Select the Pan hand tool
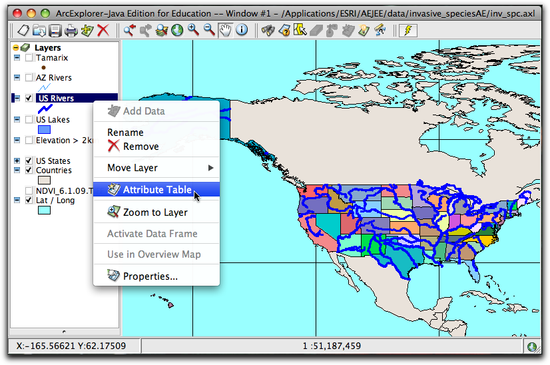This screenshot has width=550, height=365. (225, 30)
